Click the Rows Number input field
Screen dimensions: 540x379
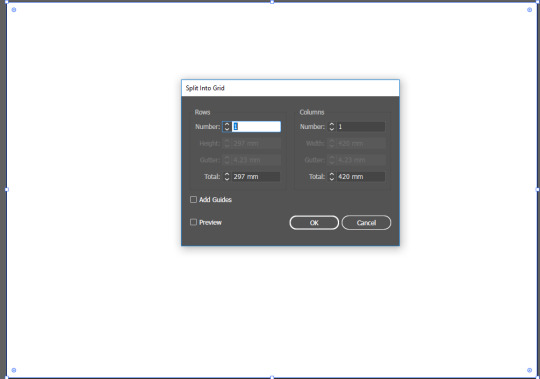[x=256, y=127]
